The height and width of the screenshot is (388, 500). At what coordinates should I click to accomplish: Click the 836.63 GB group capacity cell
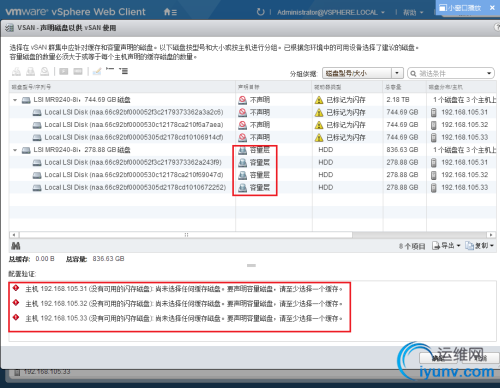[402, 150]
